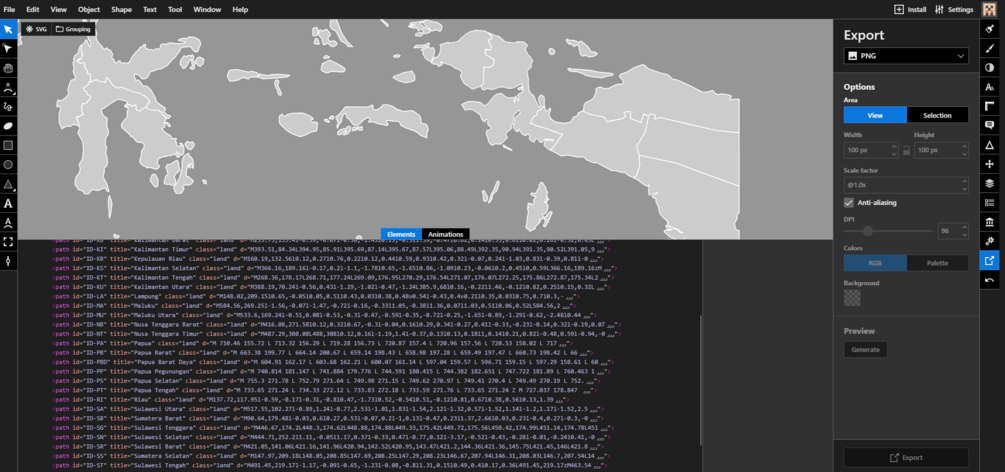Select the Rectangle shape tool

[x=8, y=146]
